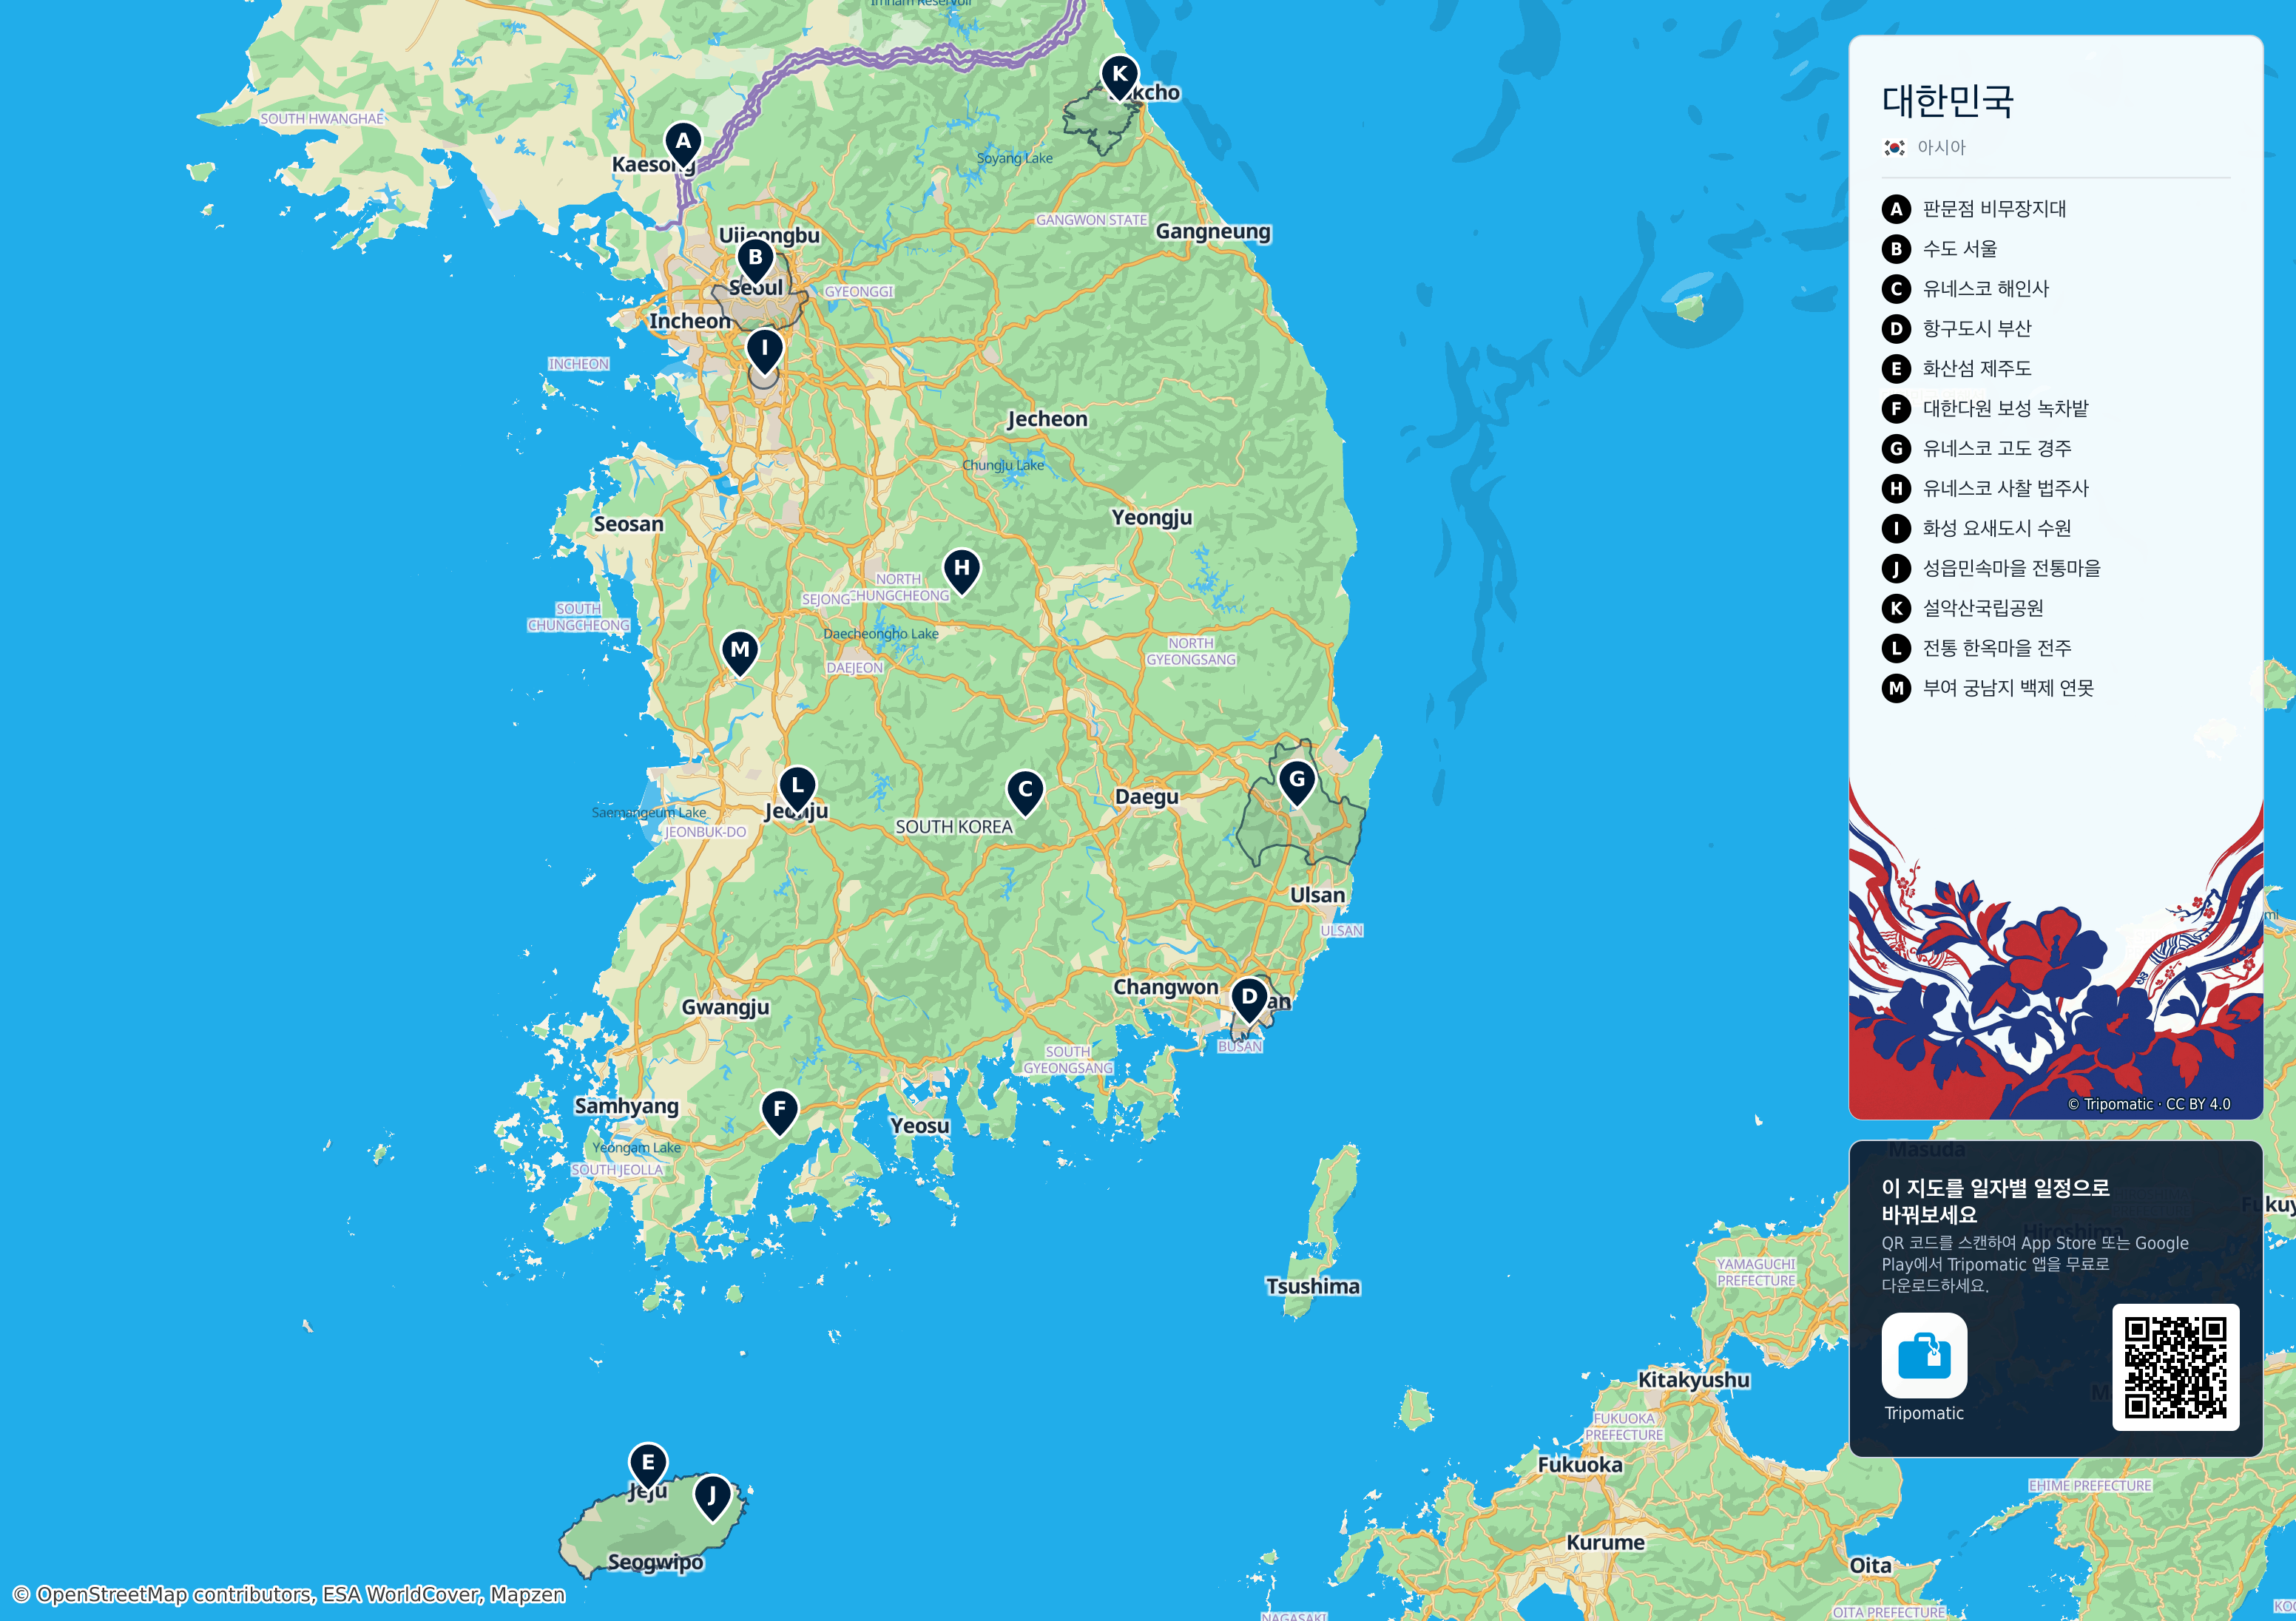Click map pin L at Jeonju
The image size is (2296, 1621).
(797, 789)
